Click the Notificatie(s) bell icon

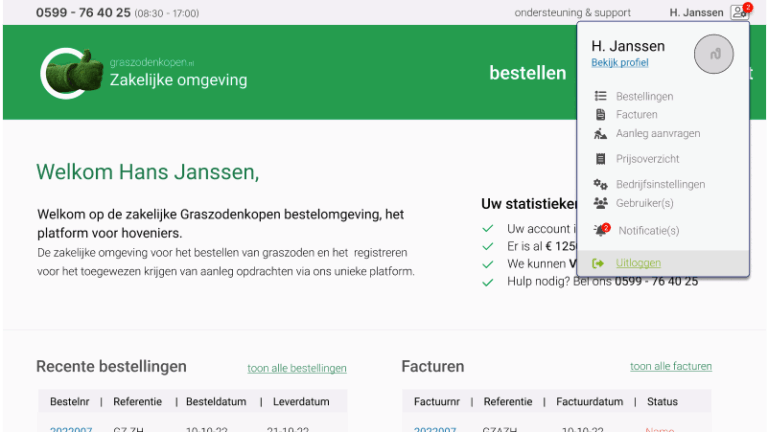(601, 230)
